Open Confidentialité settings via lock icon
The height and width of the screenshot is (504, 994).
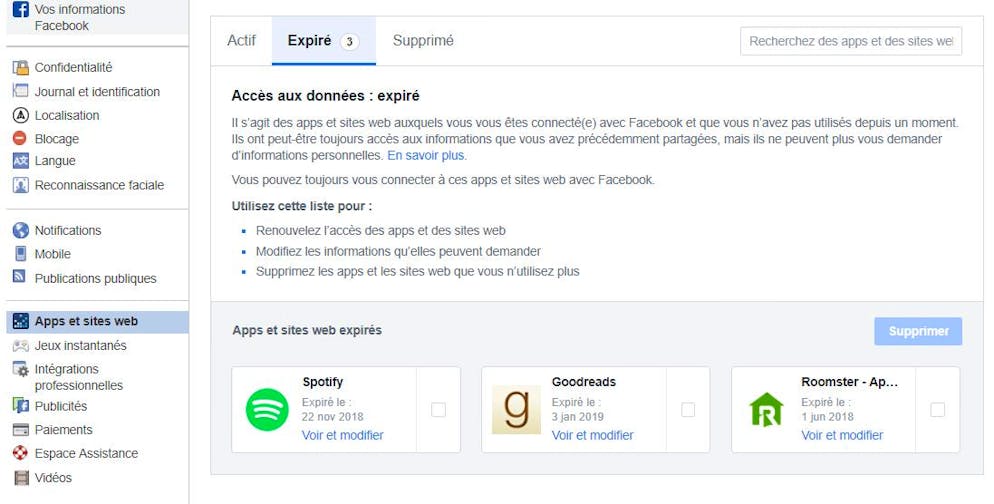(x=21, y=67)
